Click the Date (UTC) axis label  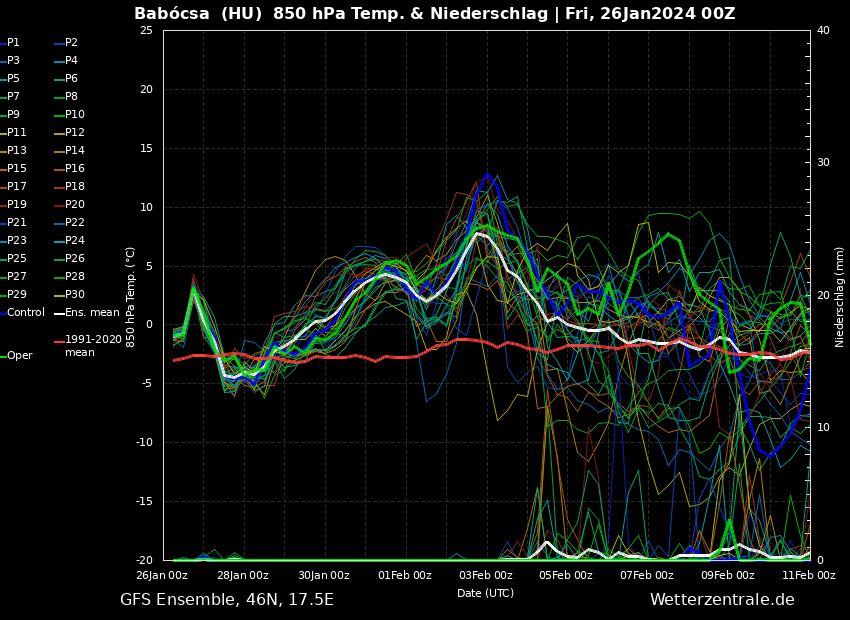click(485, 594)
